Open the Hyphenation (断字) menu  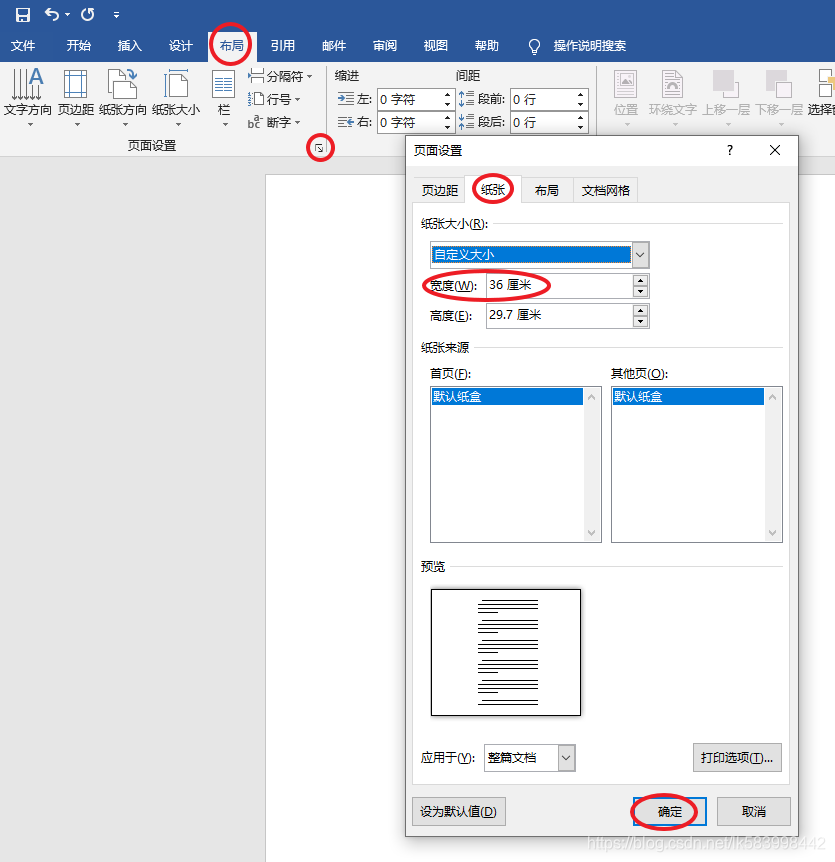[x=274, y=122]
